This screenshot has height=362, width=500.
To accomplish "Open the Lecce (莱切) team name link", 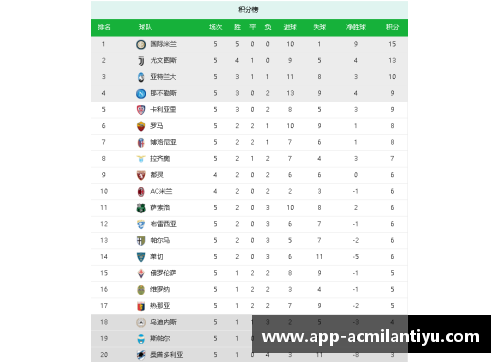I will 157,257.
